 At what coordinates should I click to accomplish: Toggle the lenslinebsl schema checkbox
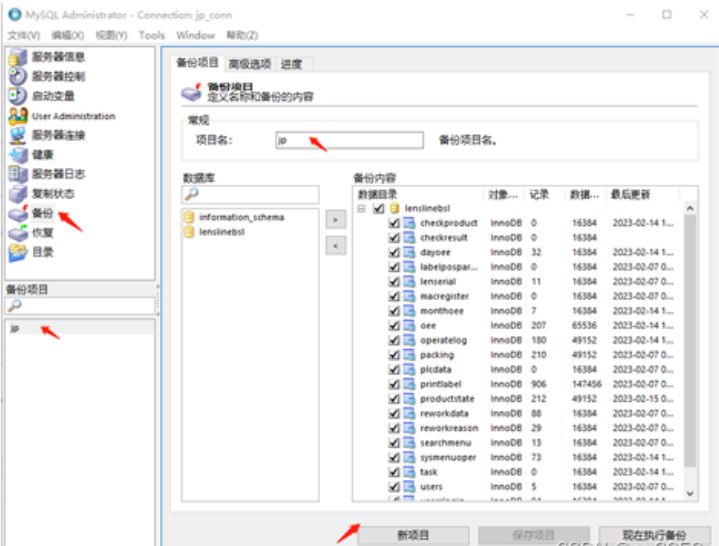coord(379,209)
